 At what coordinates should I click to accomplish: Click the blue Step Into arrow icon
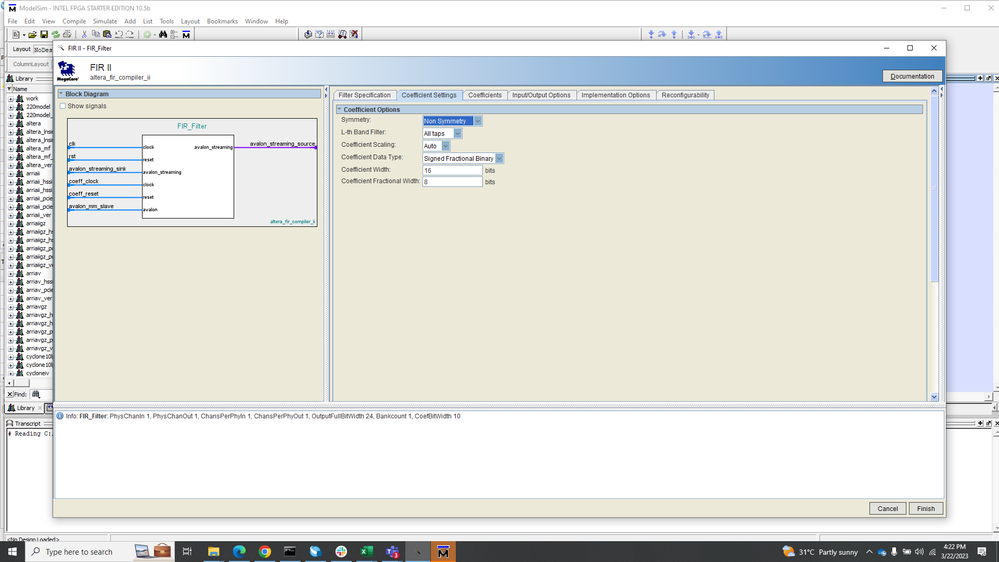(x=651, y=34)
